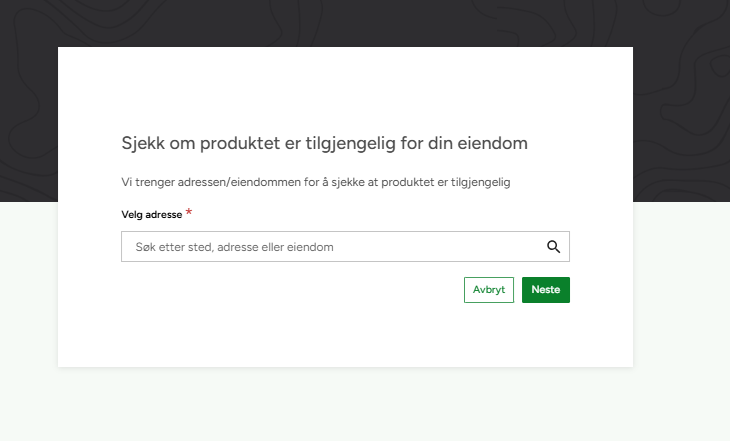
Task: Go to the next step with Neste
Action: tap(545, 290)
